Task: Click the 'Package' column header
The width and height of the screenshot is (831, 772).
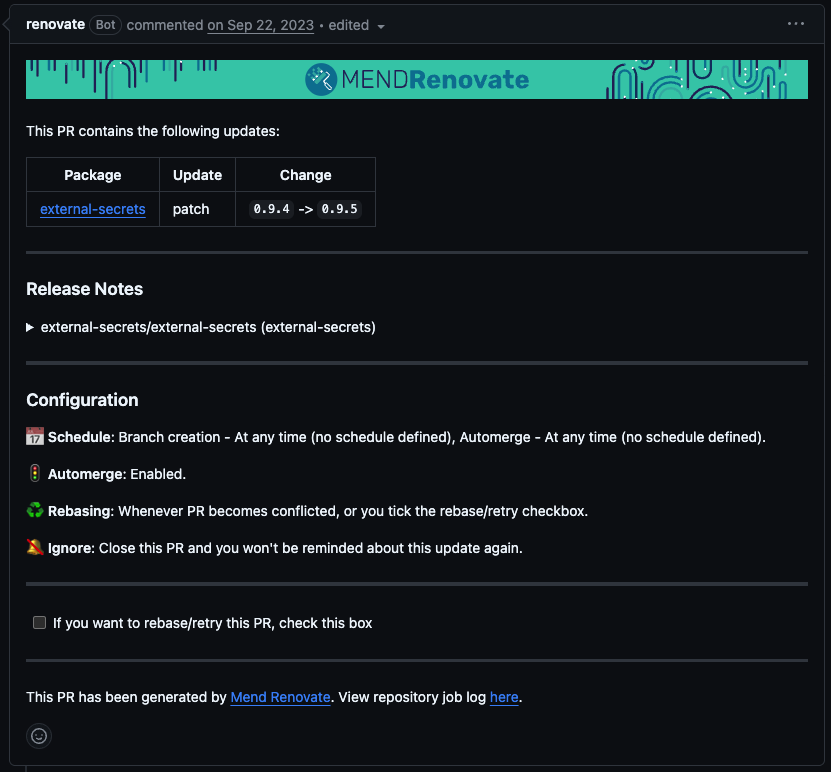Action: (x=93, y=175)
